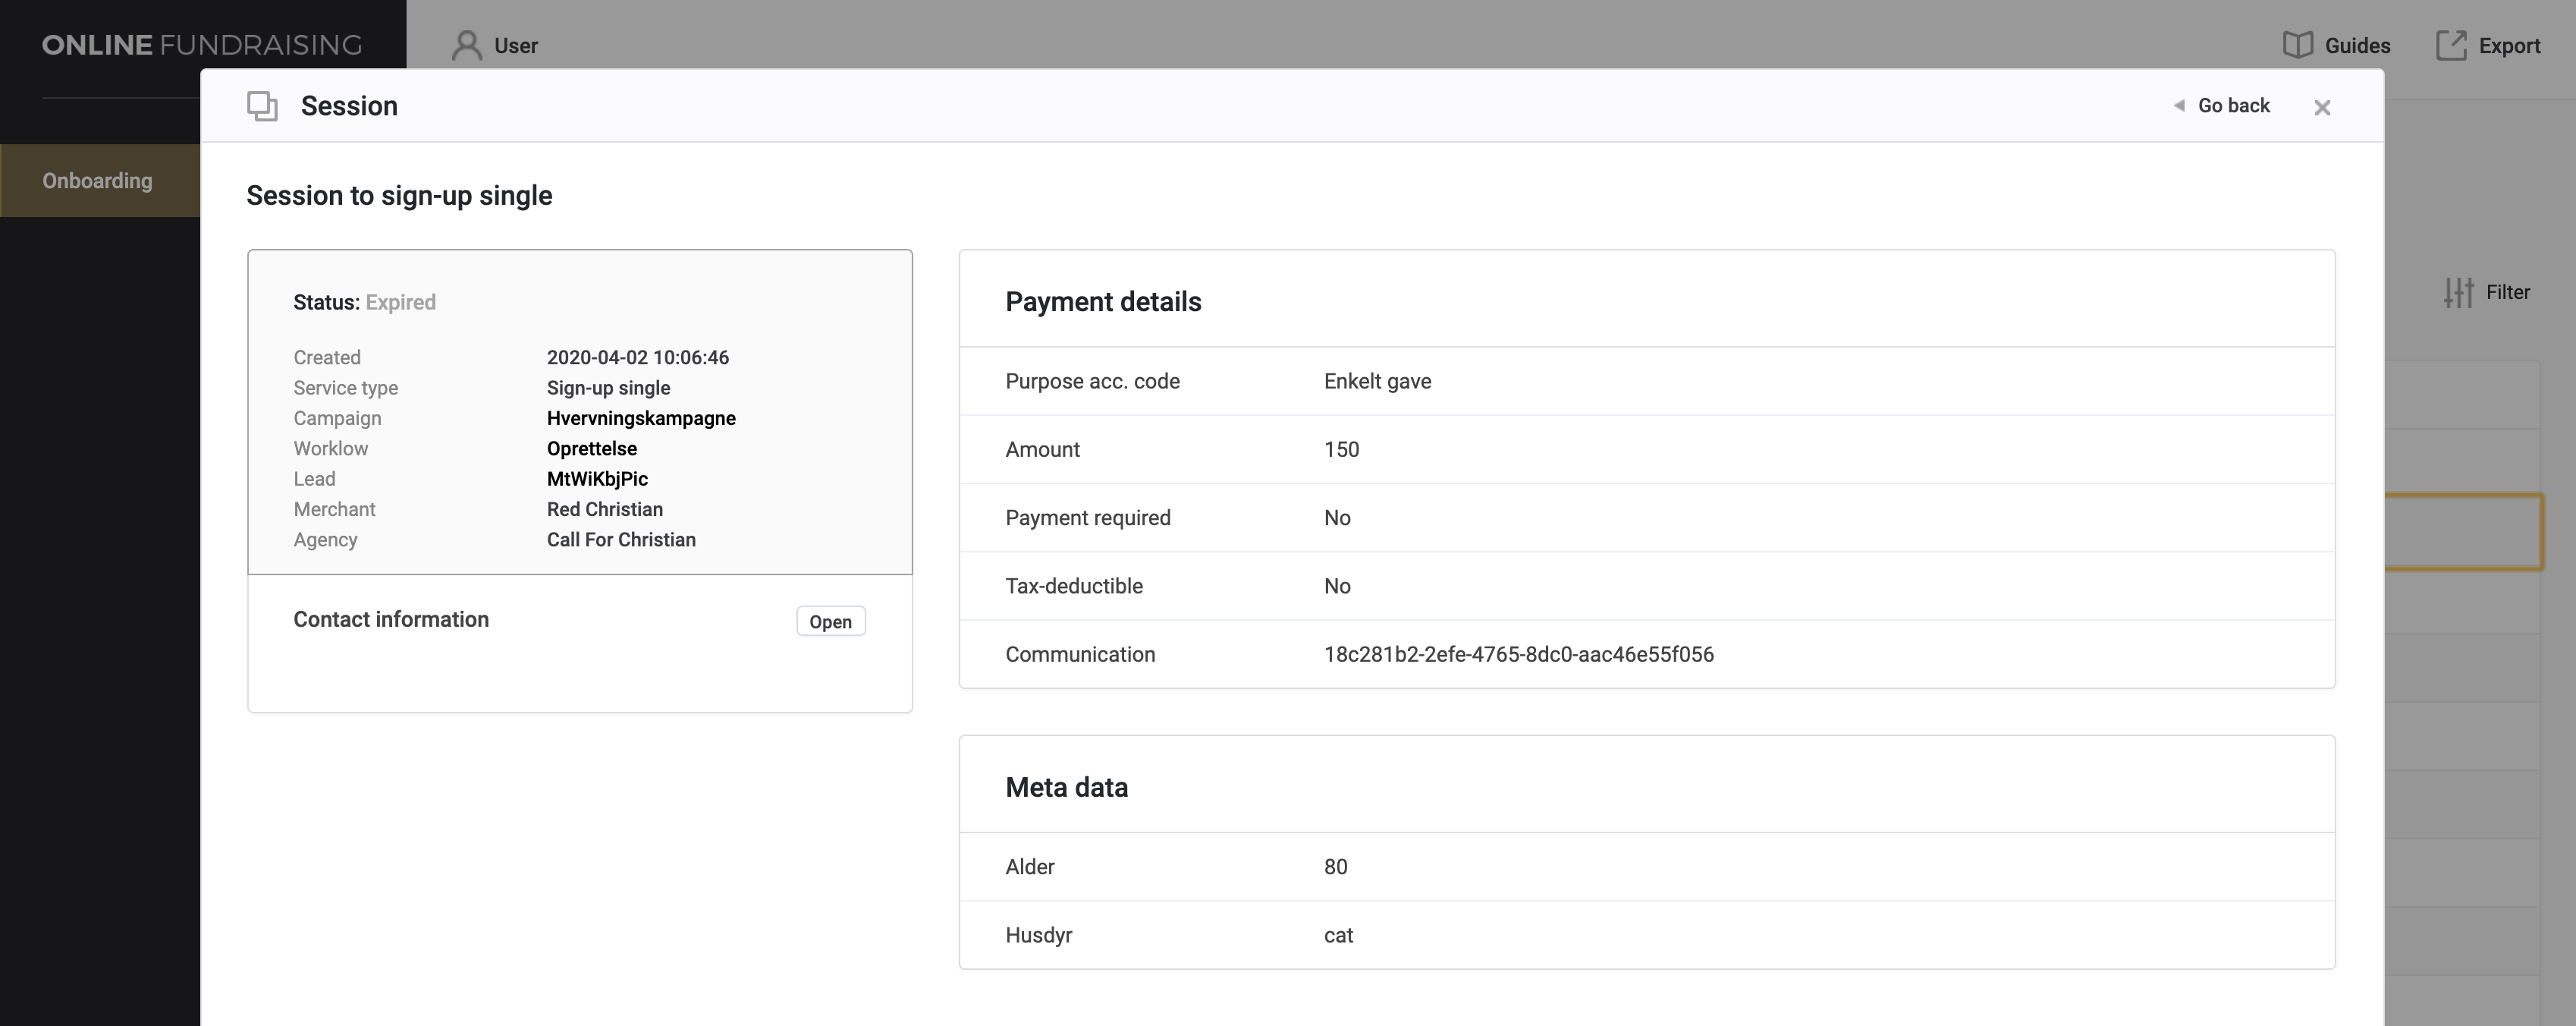Click the Expired status text
This screenshot has height=1026, width=2576.
(400, 302)
